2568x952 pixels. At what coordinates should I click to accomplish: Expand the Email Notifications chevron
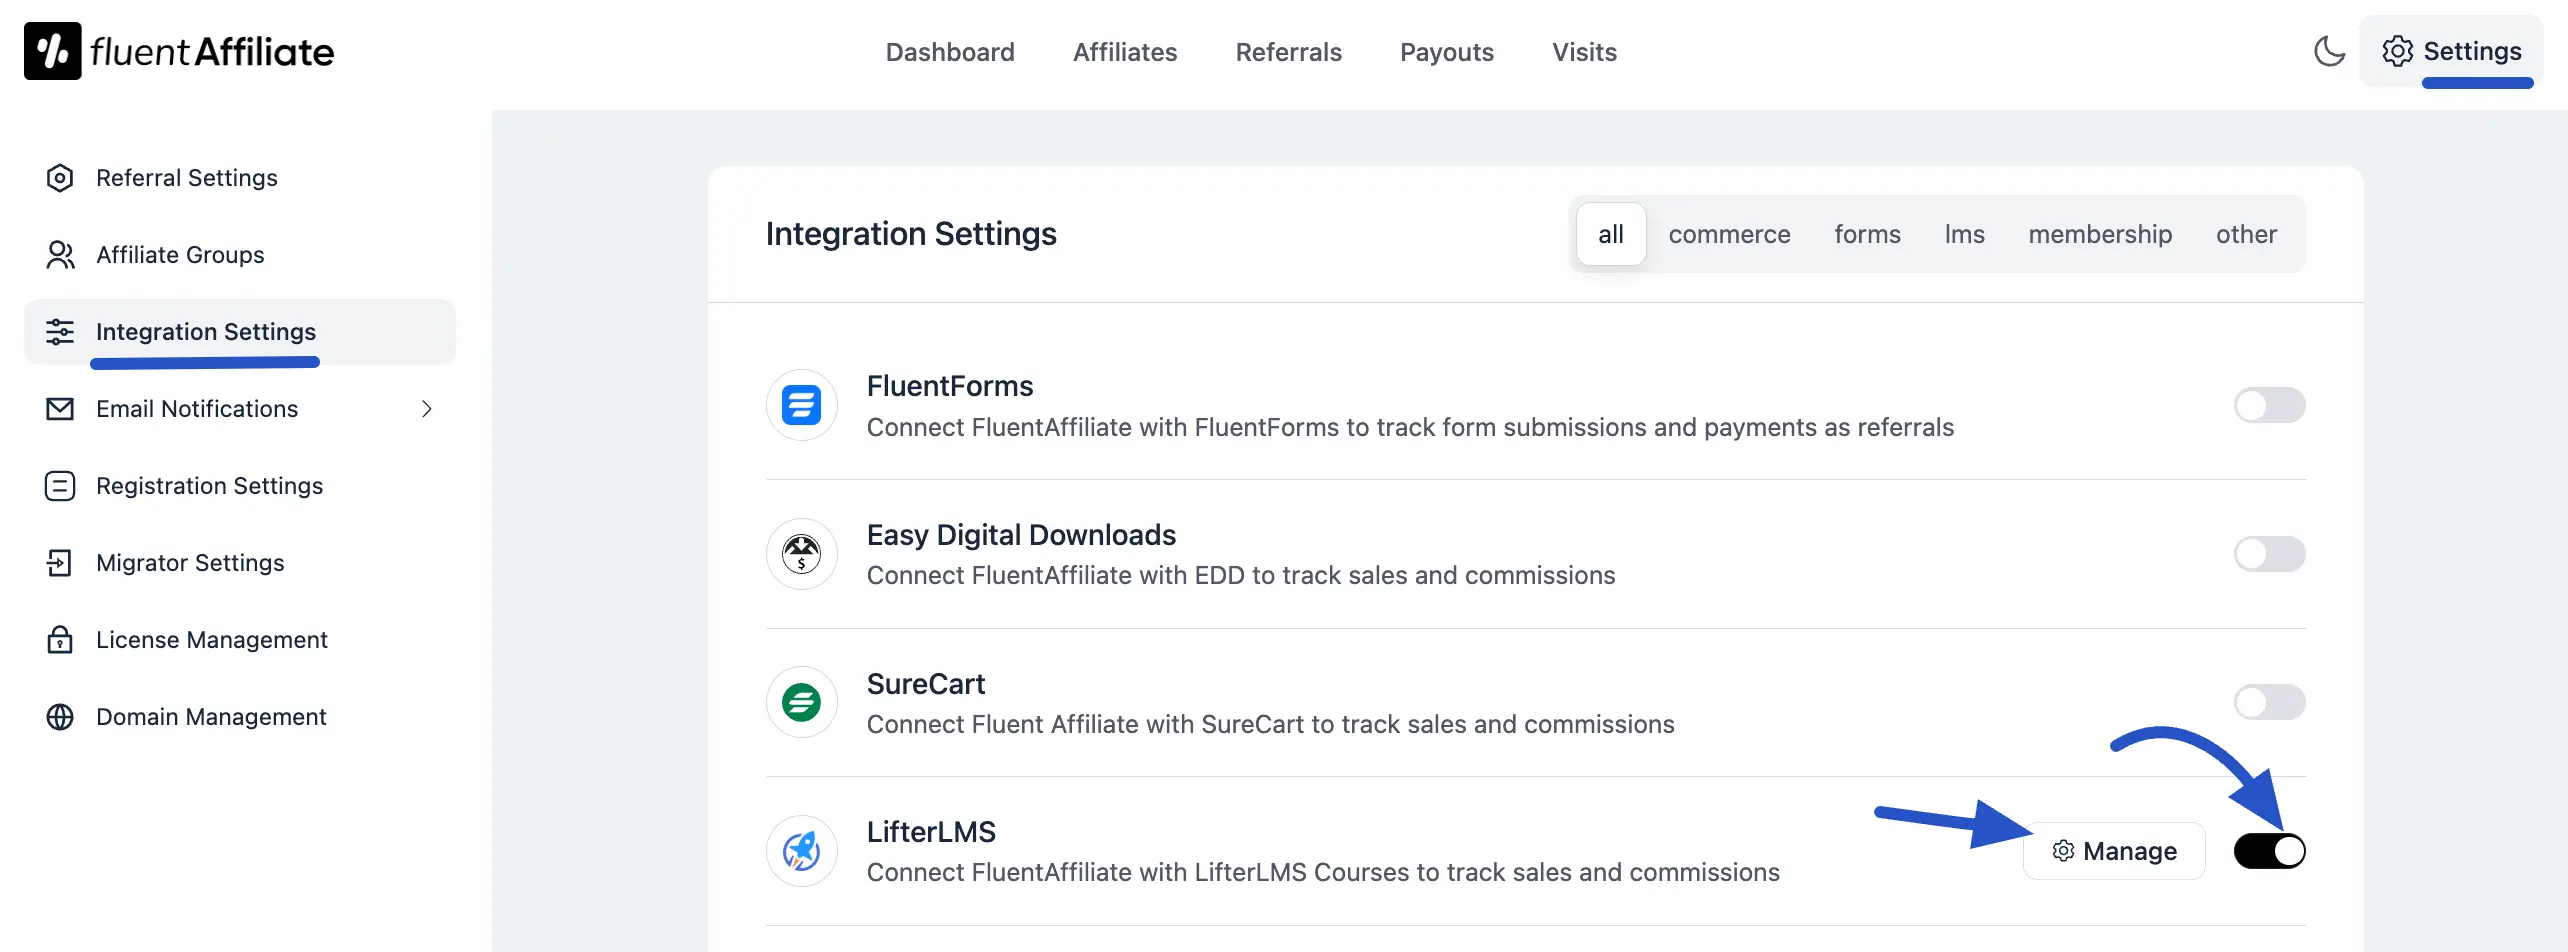427,409
